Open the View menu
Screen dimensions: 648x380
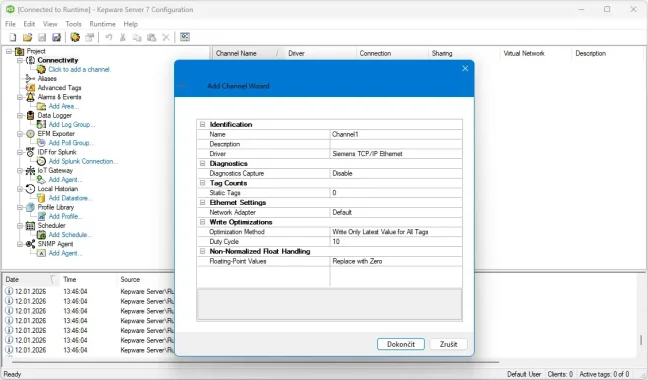[50, 24]
